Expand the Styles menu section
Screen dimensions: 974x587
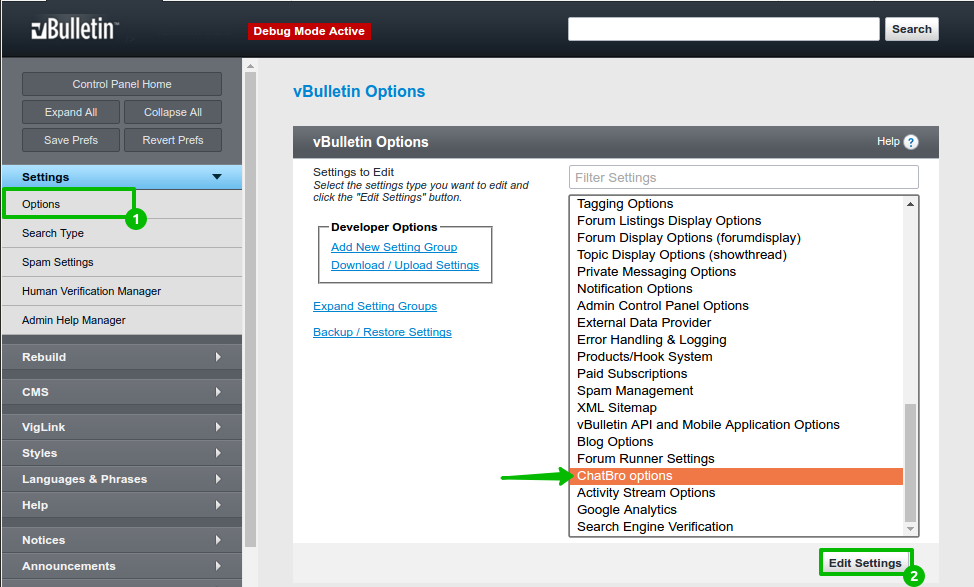point(122,453)
